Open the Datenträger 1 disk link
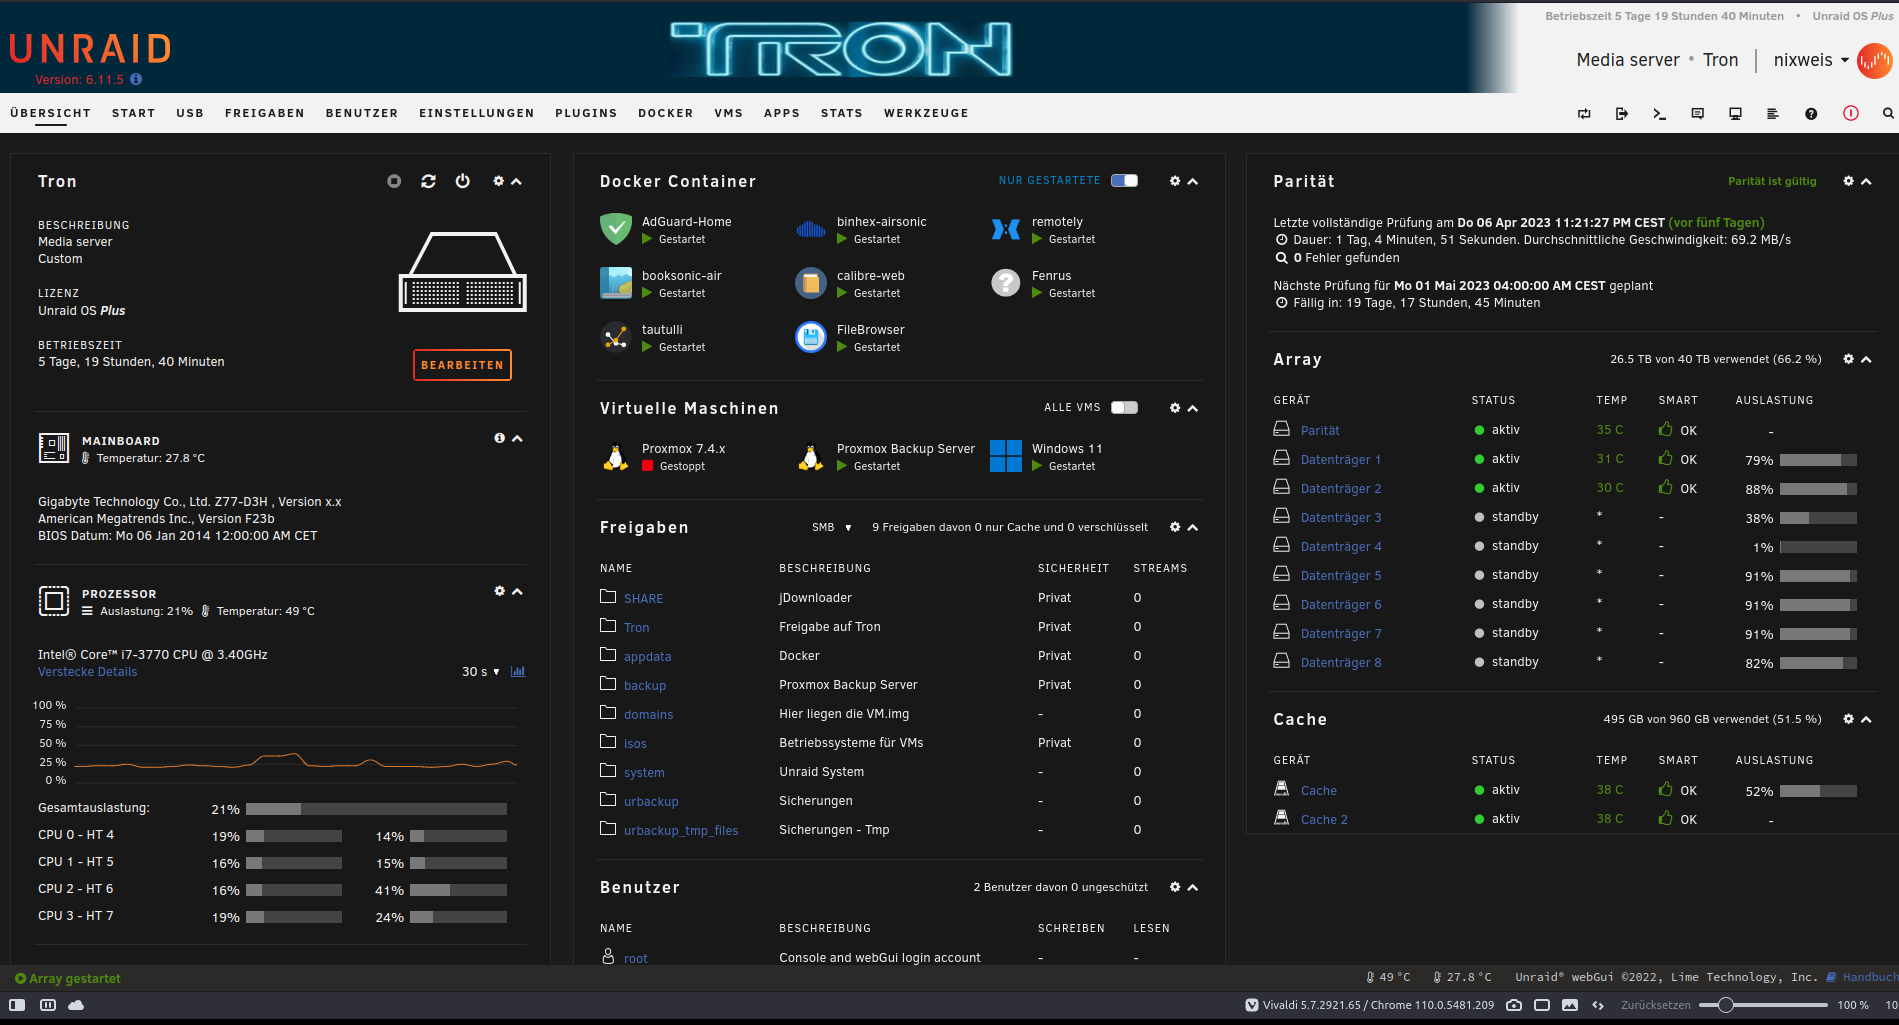Viewport: 1899px width, 1025px height. pyautogui.click(x=1340, y=460)
